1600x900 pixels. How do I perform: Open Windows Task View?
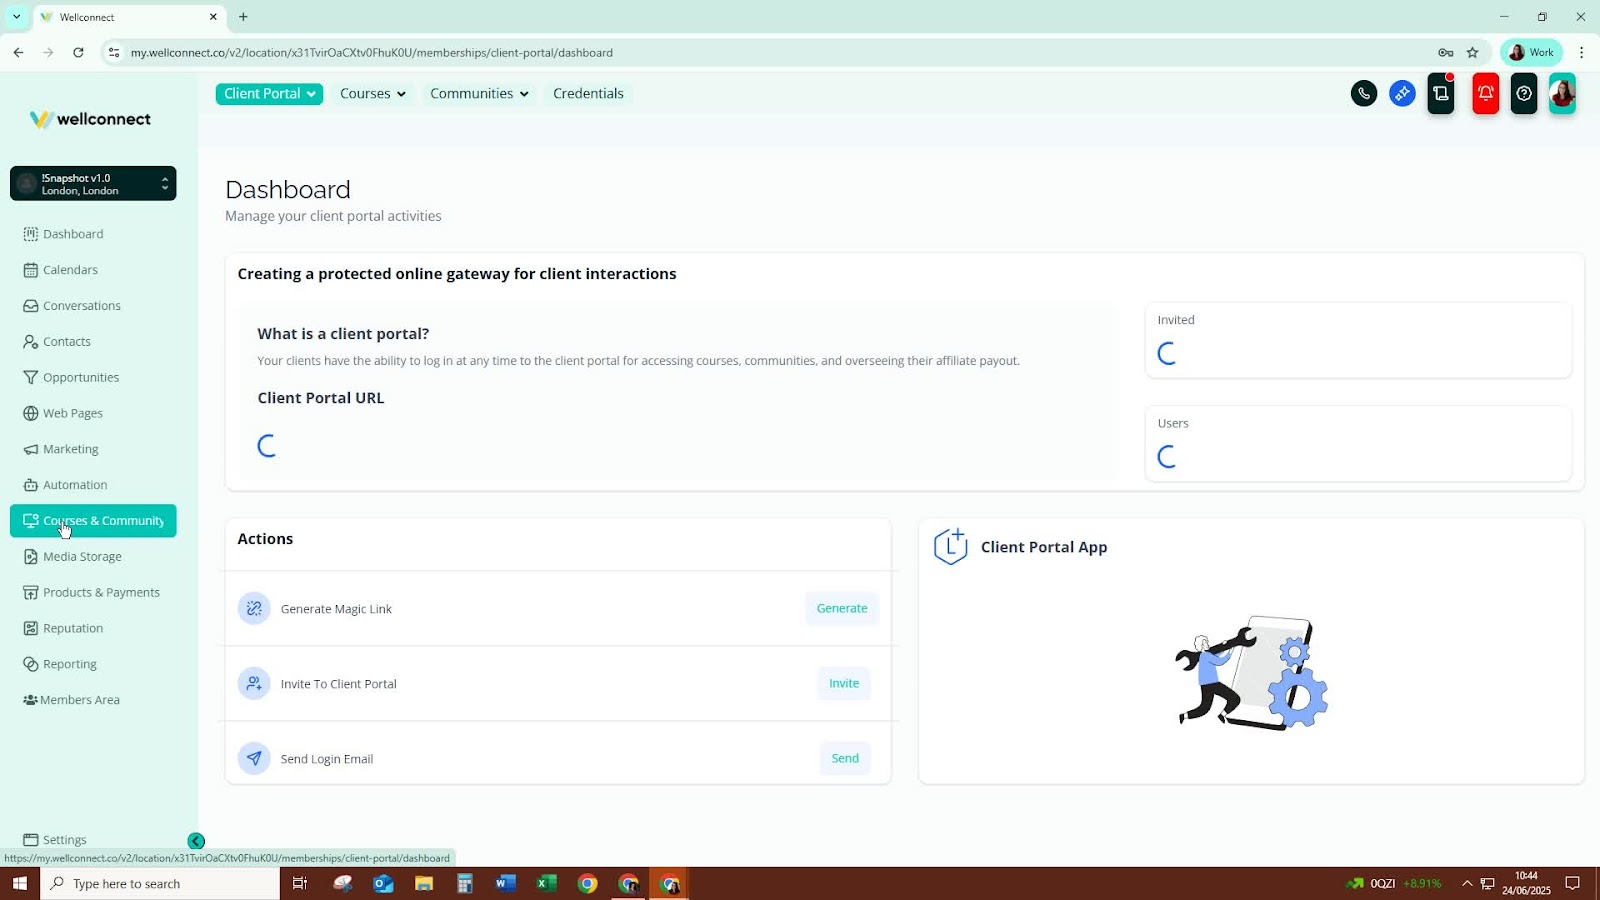pyautogui.click(x=299, y=883)
